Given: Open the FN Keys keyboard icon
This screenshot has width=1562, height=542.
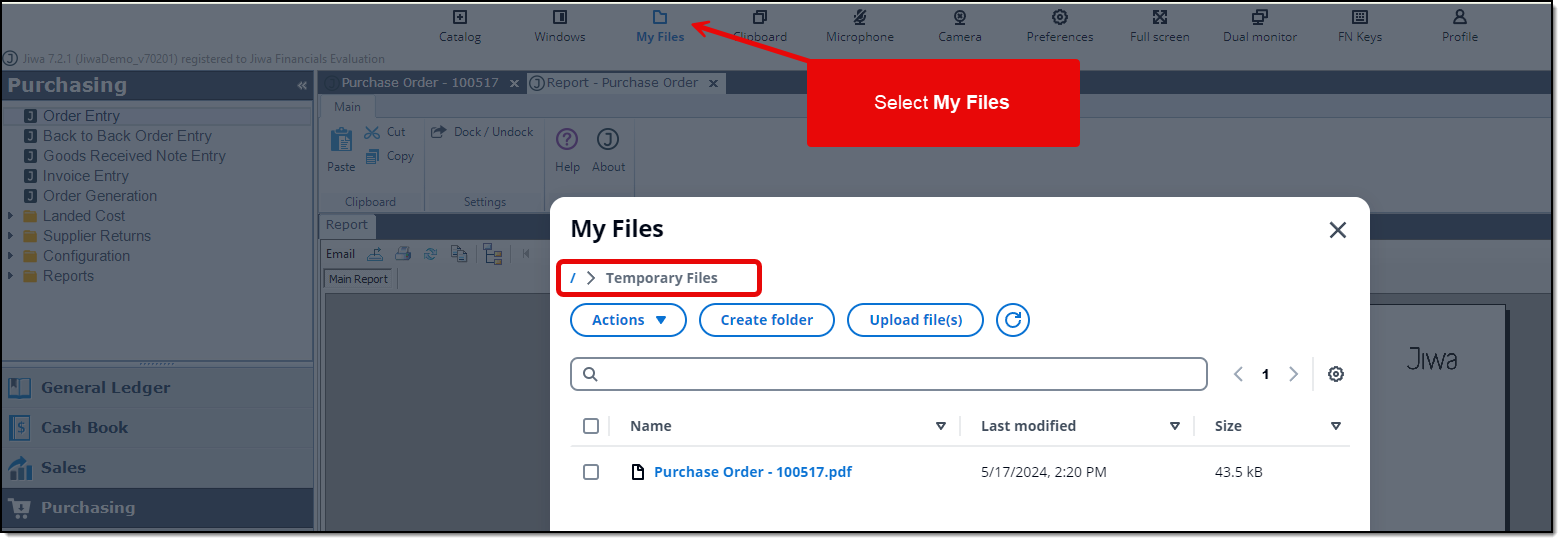Looking at the screenshot, I should pyautogui.click(x=1360, y=17).
